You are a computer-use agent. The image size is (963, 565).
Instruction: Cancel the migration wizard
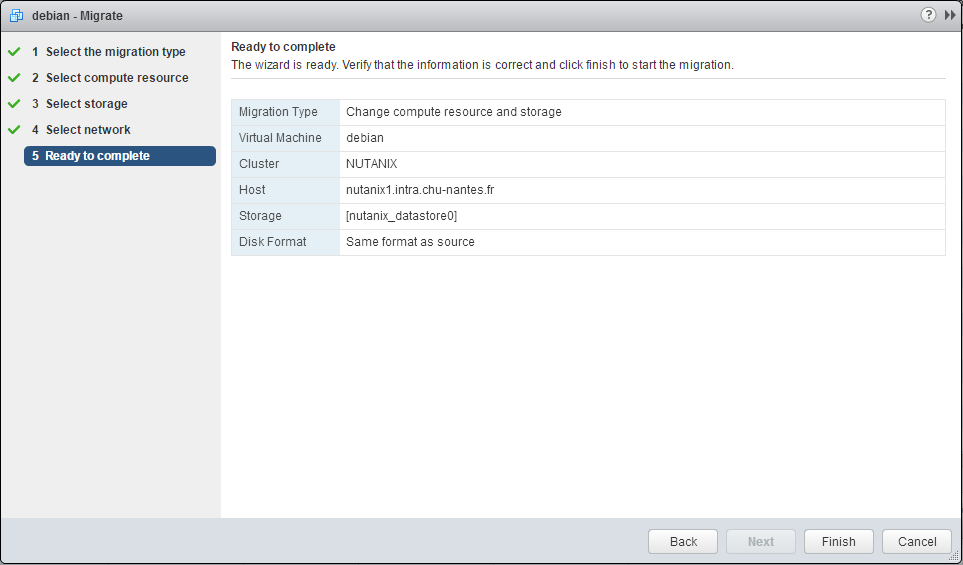click(917, 542)
